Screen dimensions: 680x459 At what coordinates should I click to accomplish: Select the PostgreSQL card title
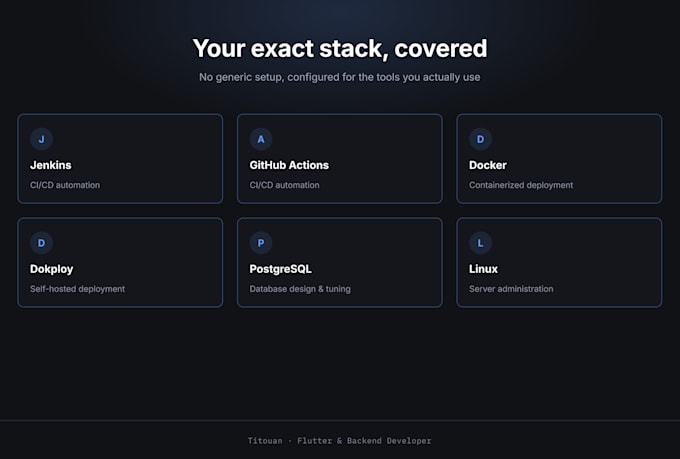click(x=281, y=269)
